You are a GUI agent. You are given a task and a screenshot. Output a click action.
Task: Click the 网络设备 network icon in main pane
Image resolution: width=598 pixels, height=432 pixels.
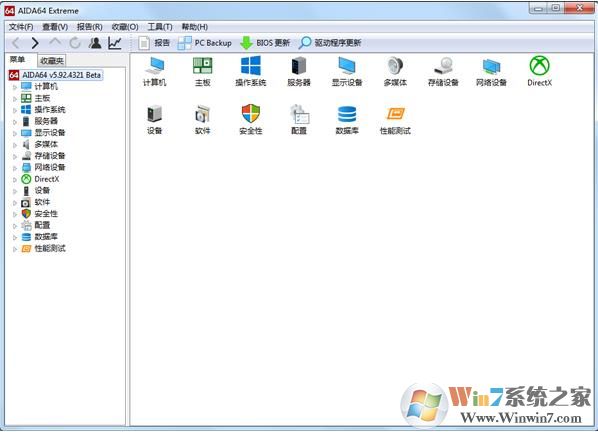tap(491, 71)
